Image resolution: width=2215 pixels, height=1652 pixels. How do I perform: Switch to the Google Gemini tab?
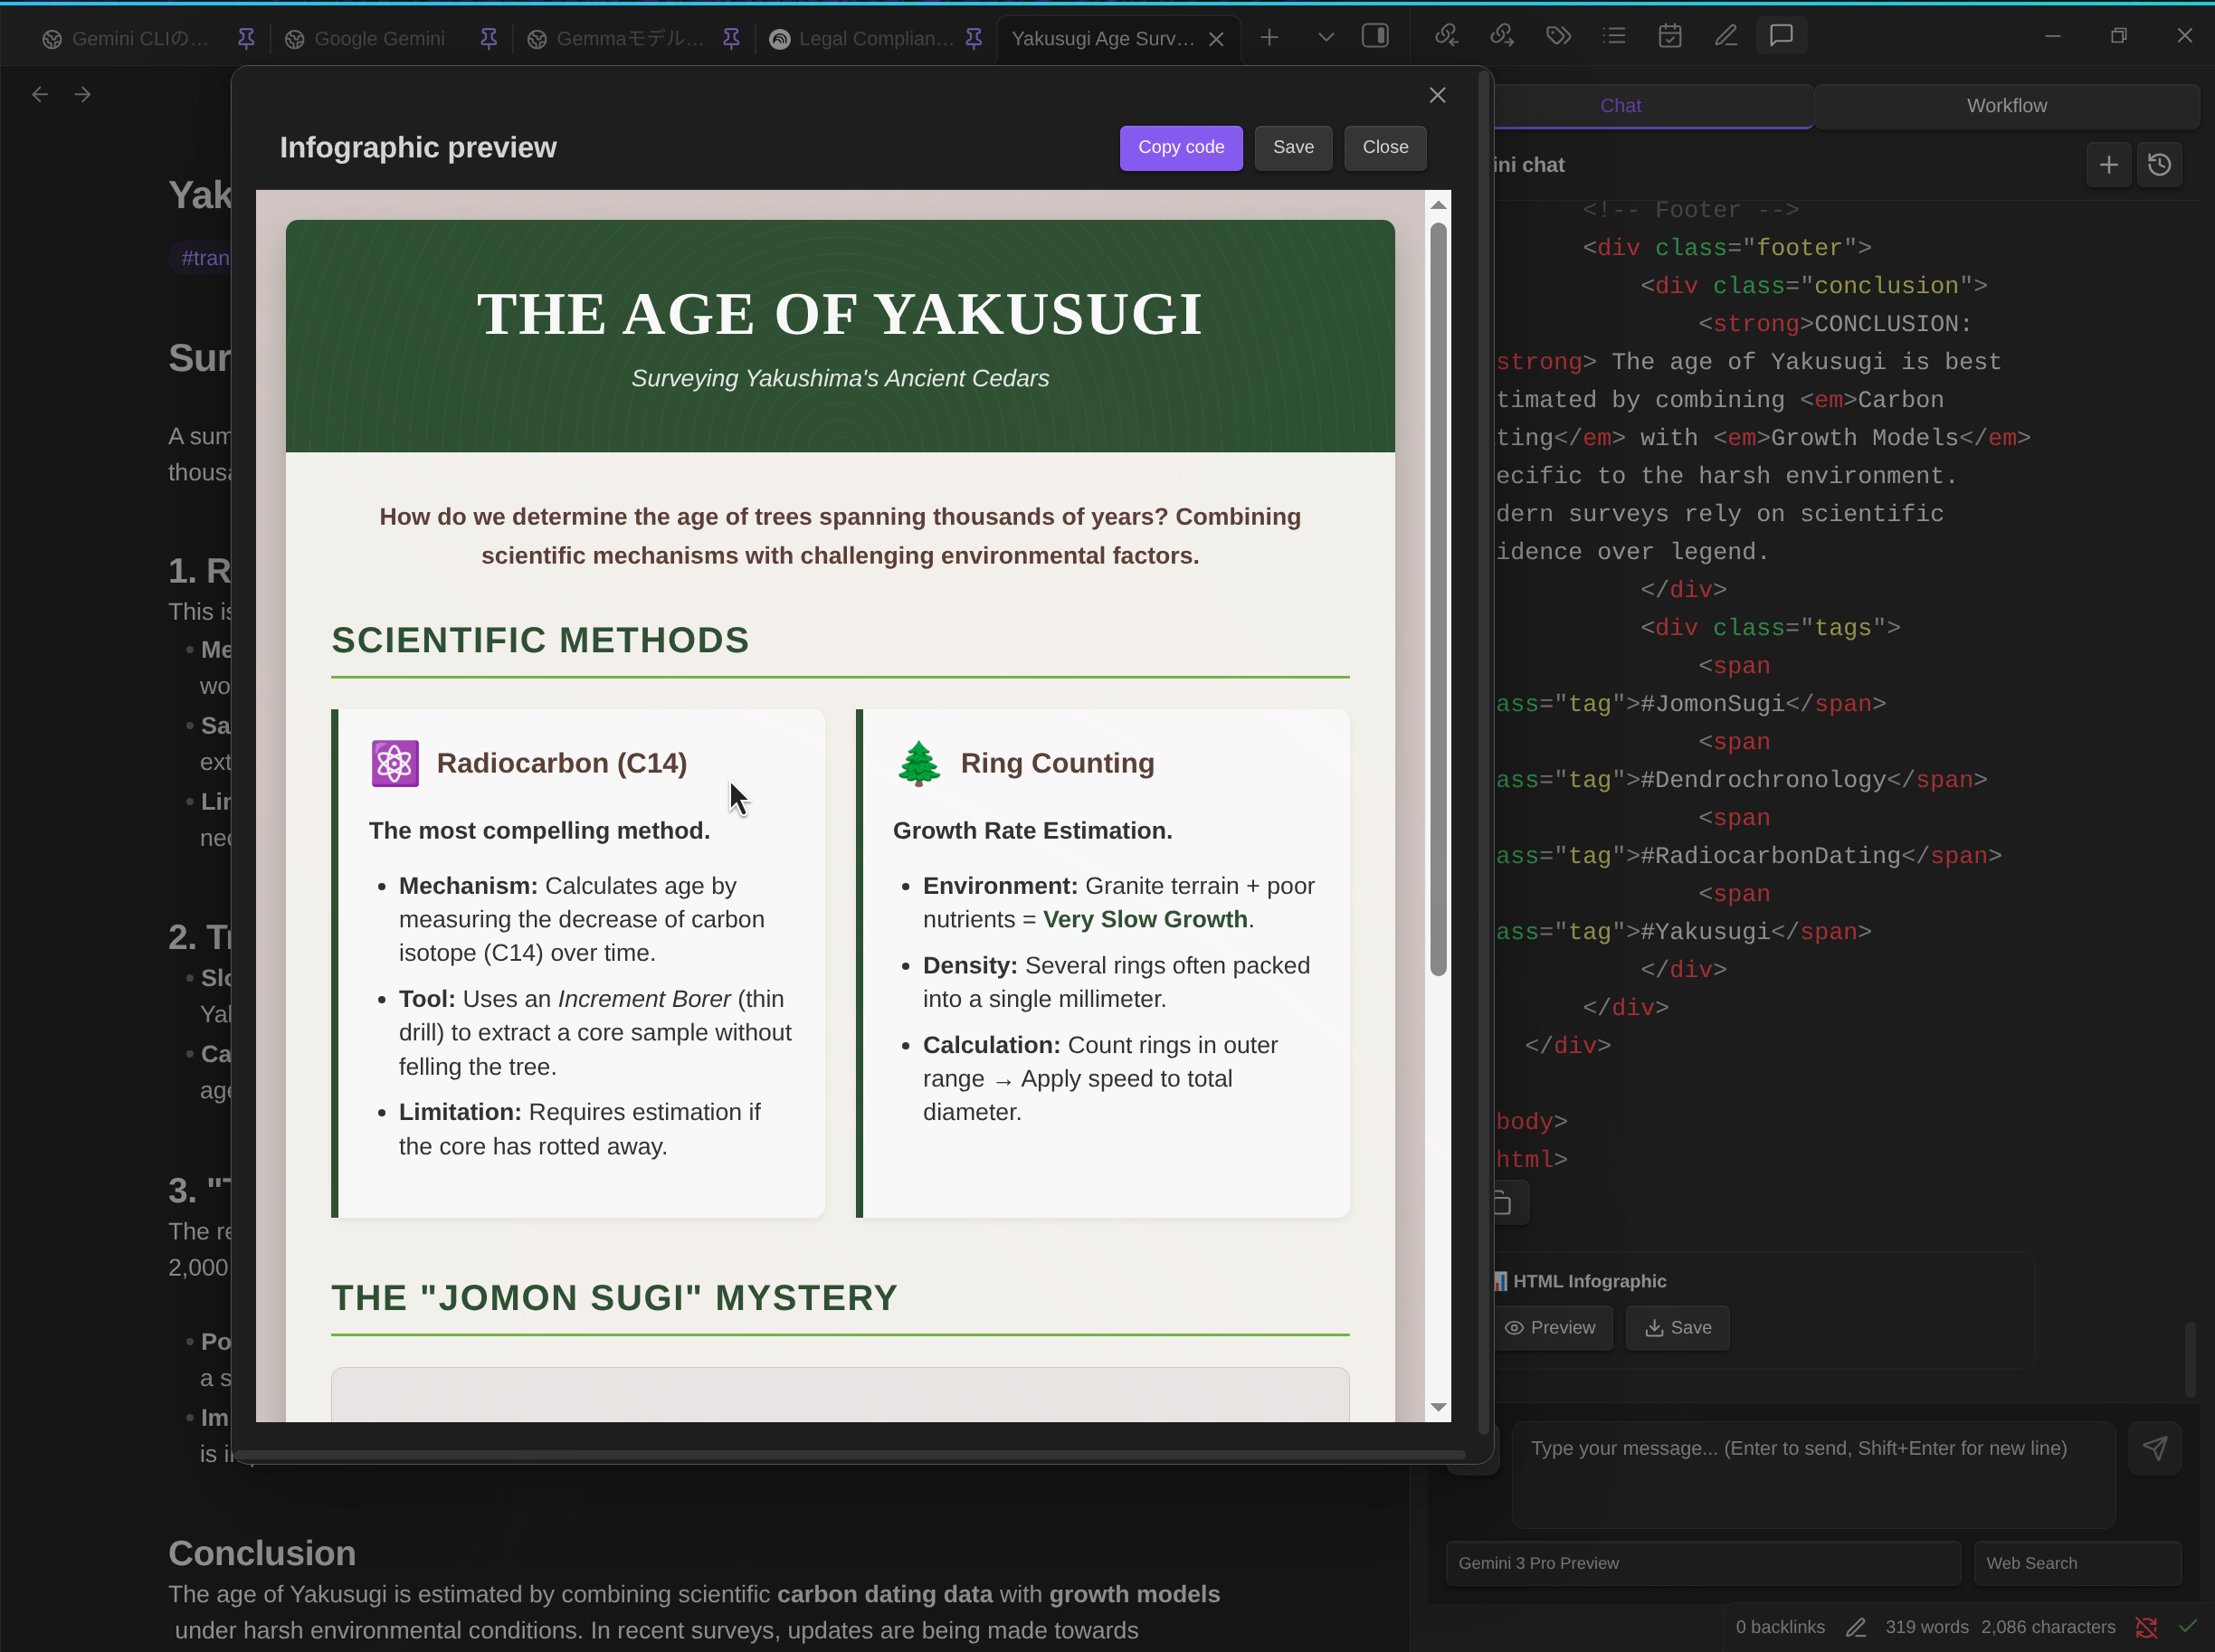pos(379,39)
